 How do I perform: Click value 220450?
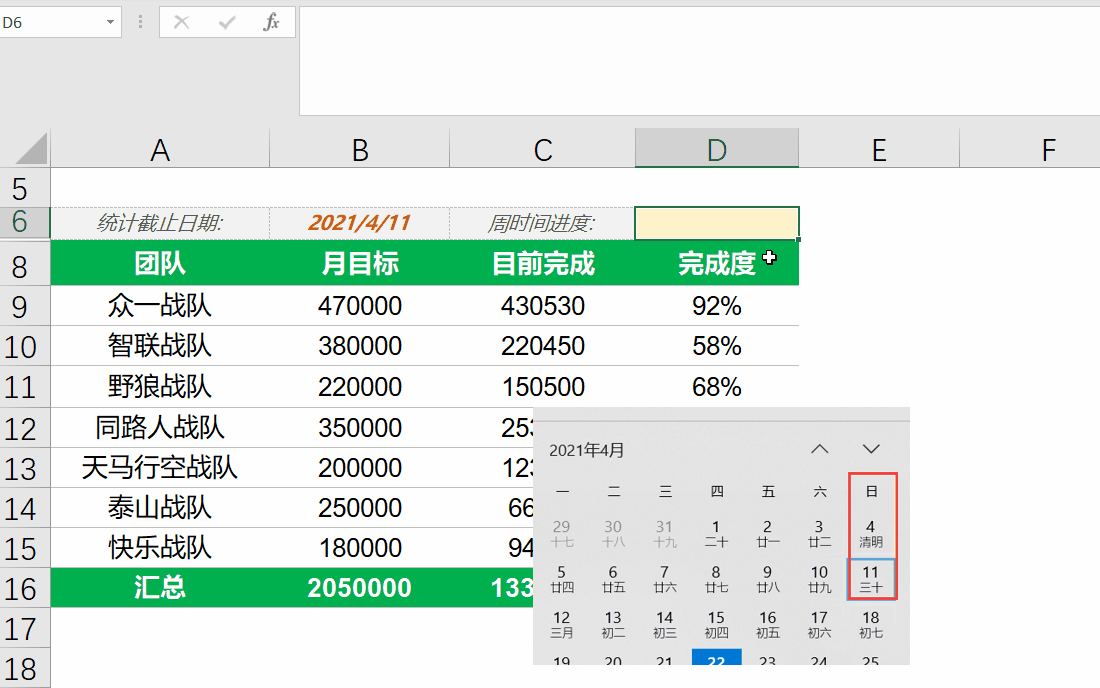(x=542, y=346)
